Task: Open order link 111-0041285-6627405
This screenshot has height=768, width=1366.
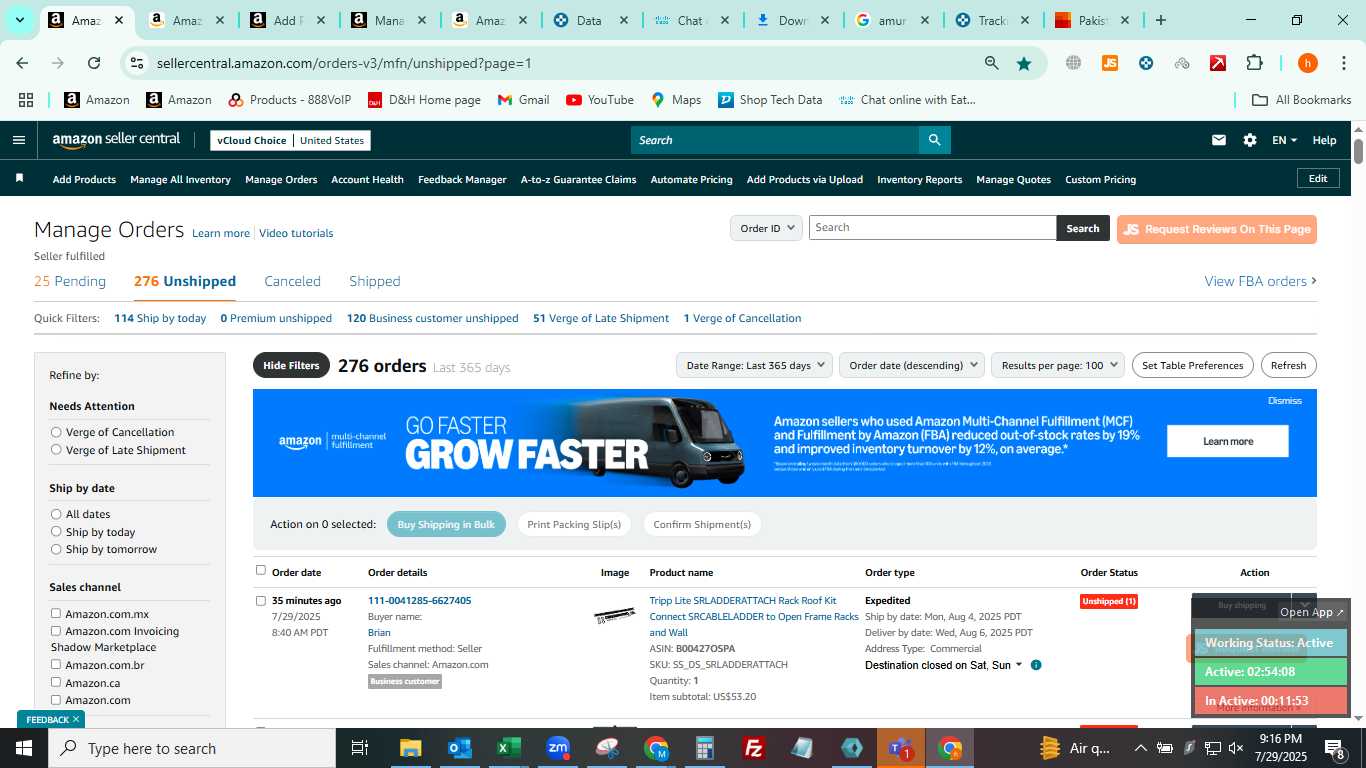Action: point(419,600)
